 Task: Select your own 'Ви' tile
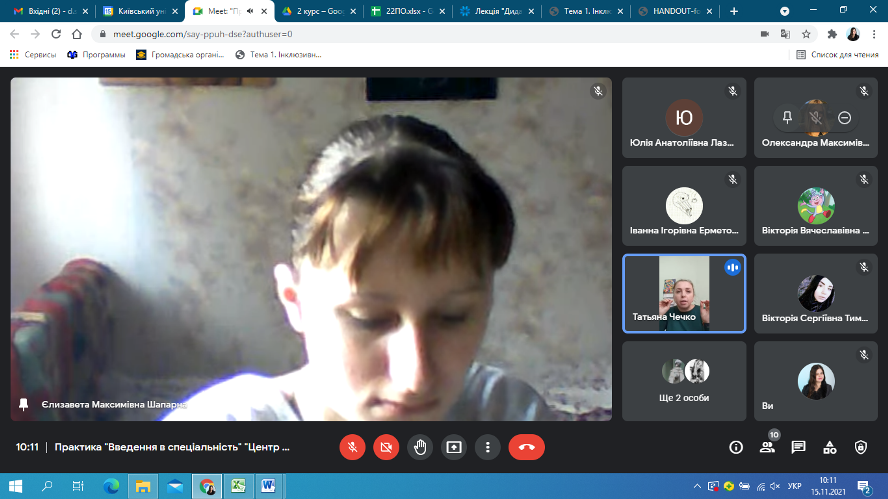[x=816, y=381]
